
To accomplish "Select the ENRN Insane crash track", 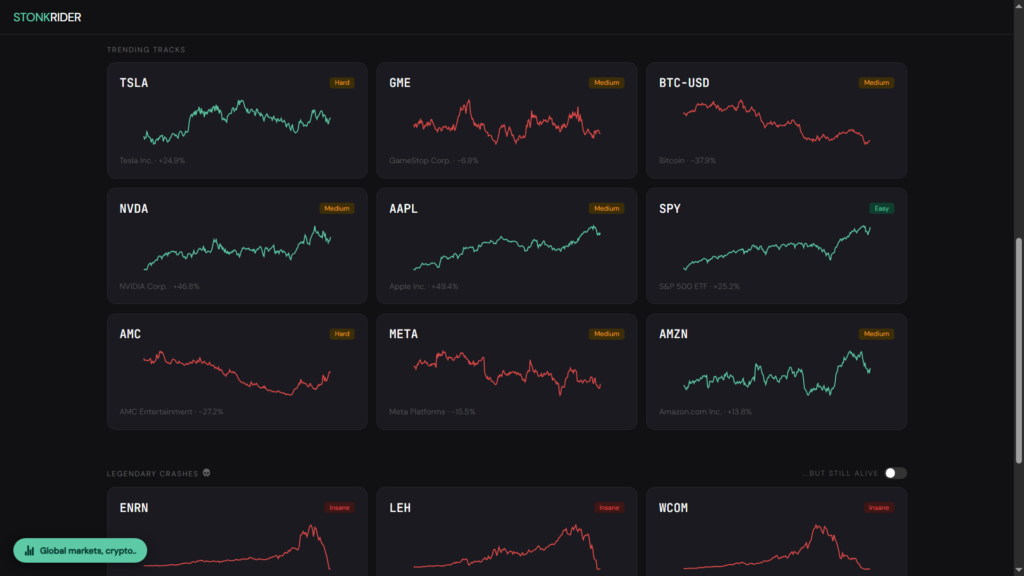I will [x=237, y=532].
